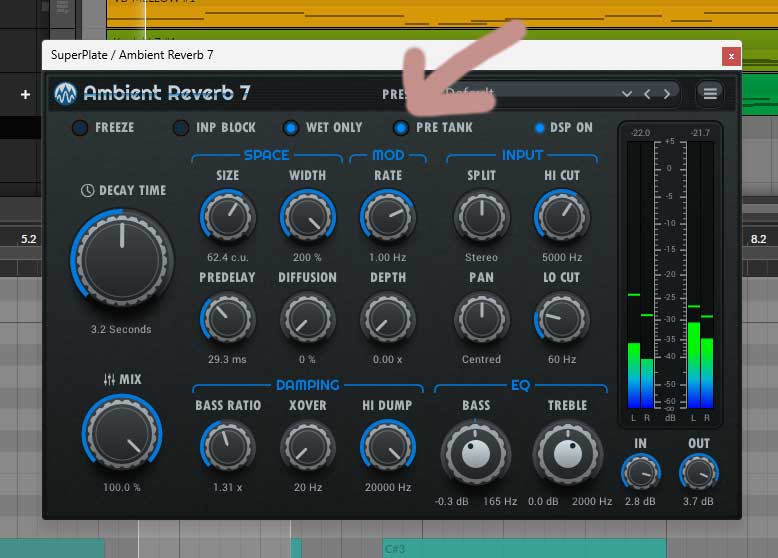Click the Ambient Reverb 7 logo icon

point(65,93)
